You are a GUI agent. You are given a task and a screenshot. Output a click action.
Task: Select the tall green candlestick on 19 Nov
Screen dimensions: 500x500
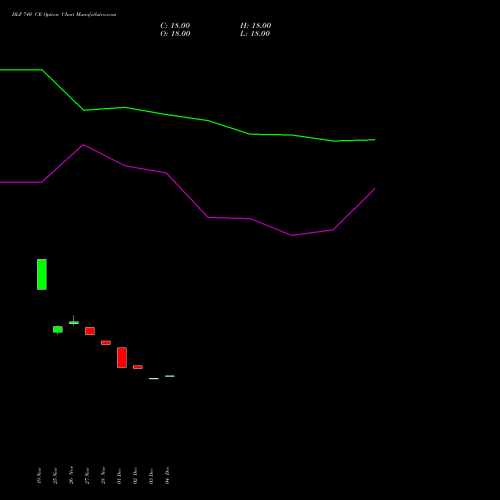pos(42,274)
